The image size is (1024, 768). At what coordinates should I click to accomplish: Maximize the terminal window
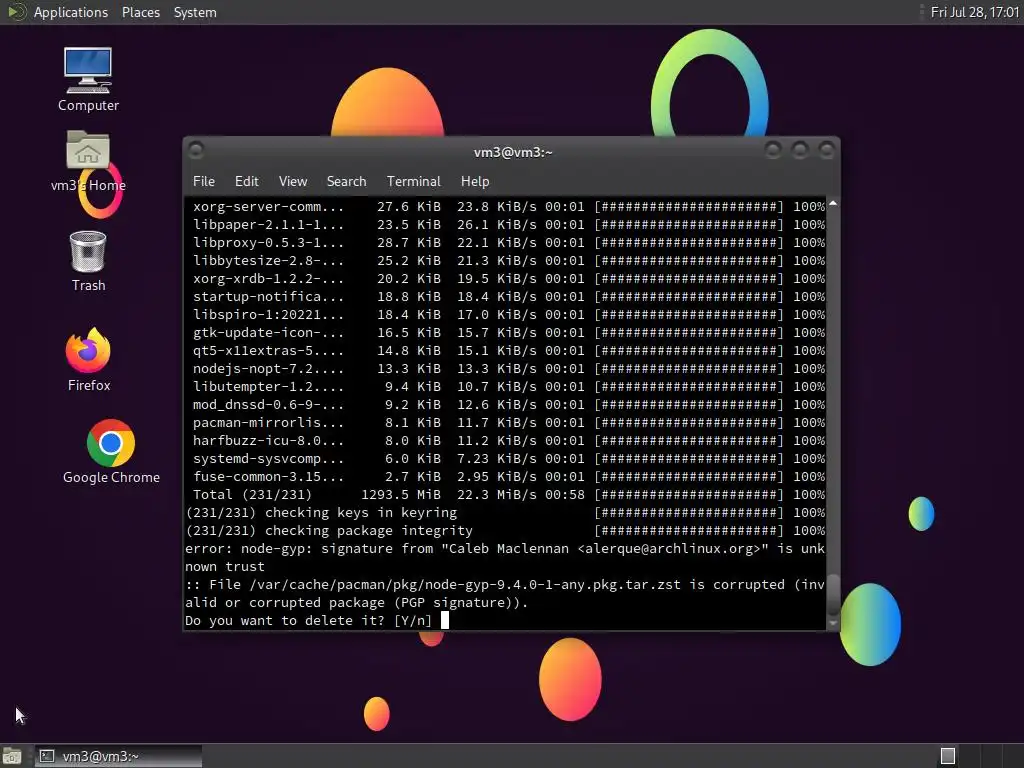click(x=799, y=151)
